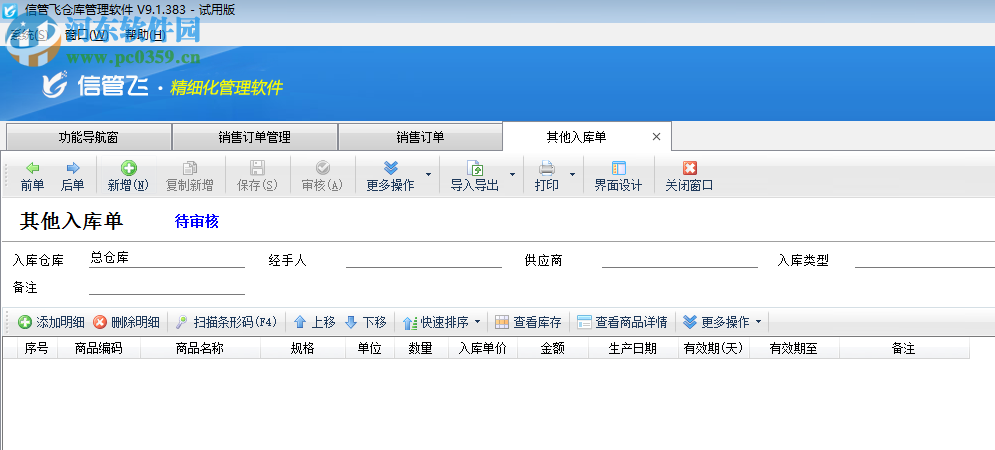Move the row down with 下移
Image resolution: width=995 pixels, height=450 pixels.
(x=366, y=322)
